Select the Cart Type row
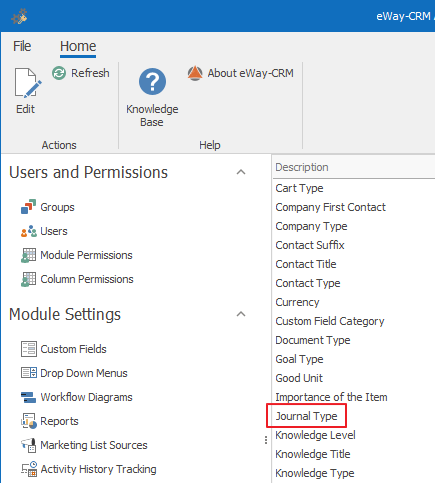The width and height of the screenshot is (435, 483). tap(353, 188)
